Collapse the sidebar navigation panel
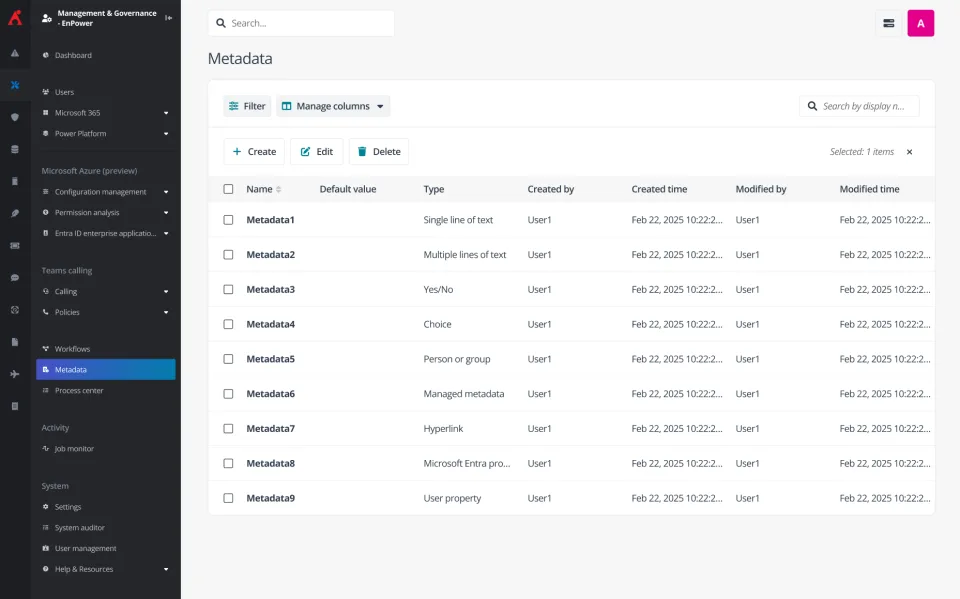 (x=168, y=18)
